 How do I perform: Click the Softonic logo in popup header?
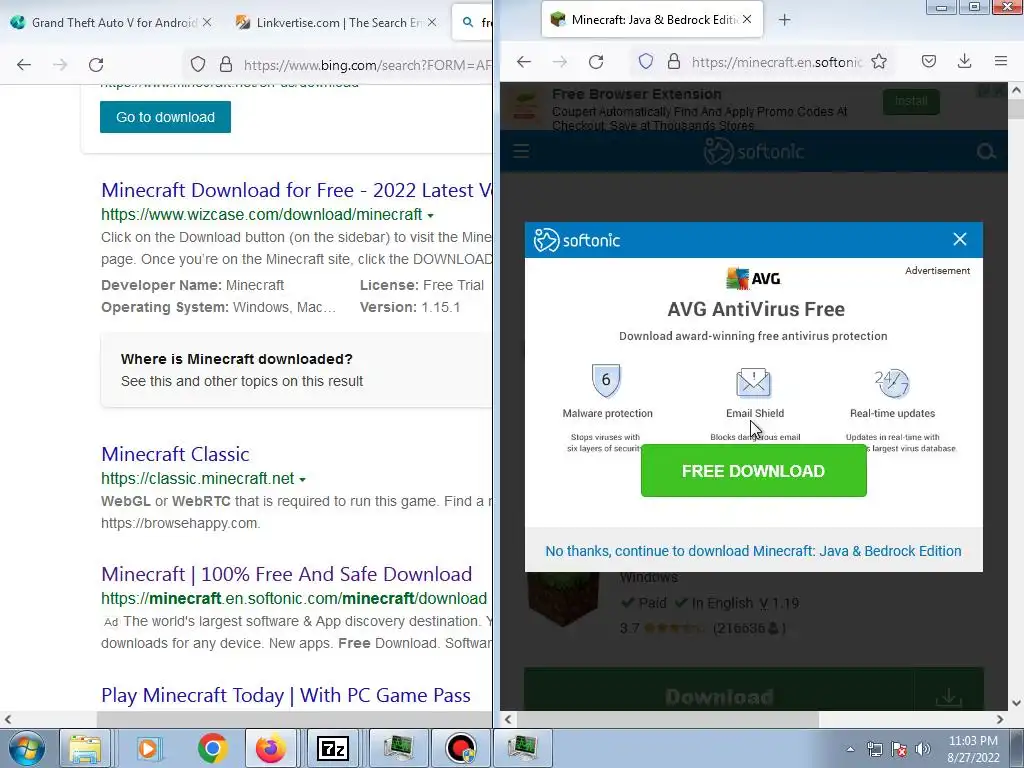577,240
